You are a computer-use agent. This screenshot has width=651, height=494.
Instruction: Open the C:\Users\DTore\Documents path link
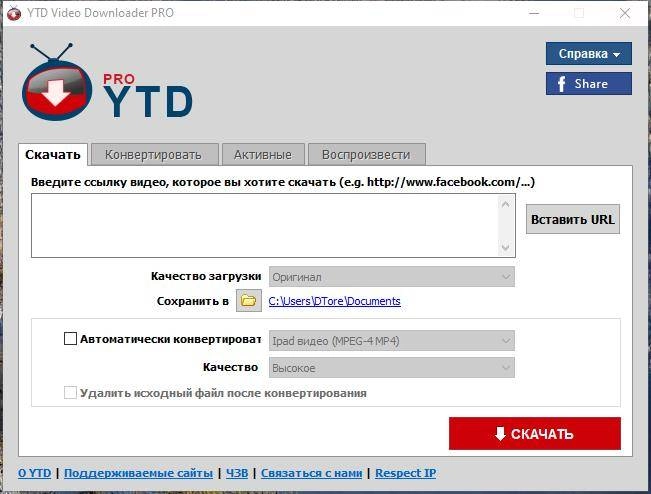(334, 301)
